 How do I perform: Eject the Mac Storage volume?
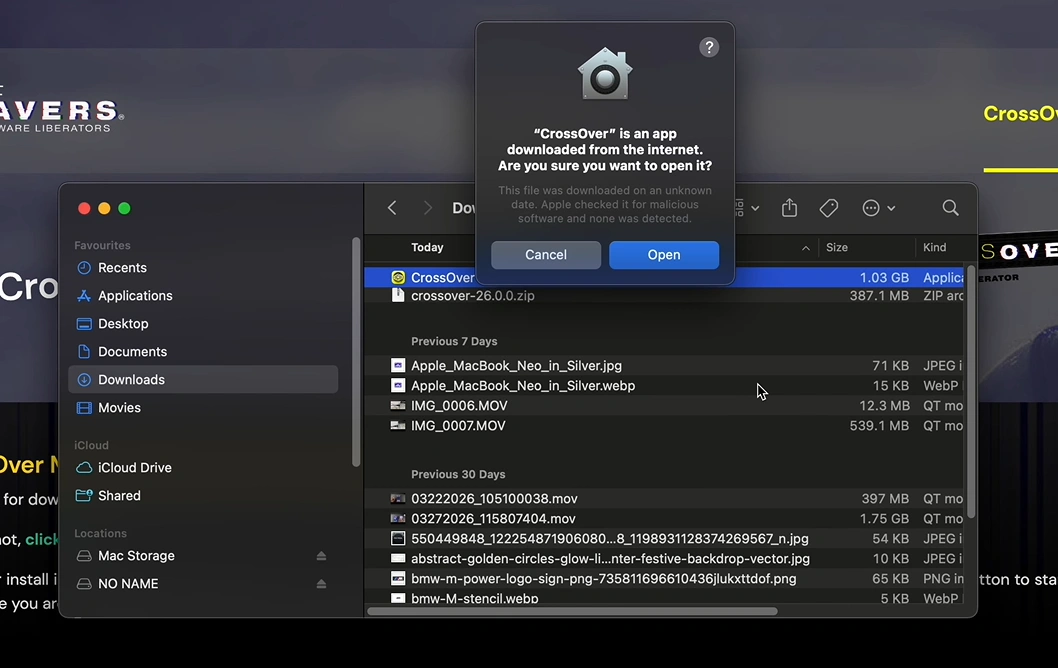coord(320,555)
